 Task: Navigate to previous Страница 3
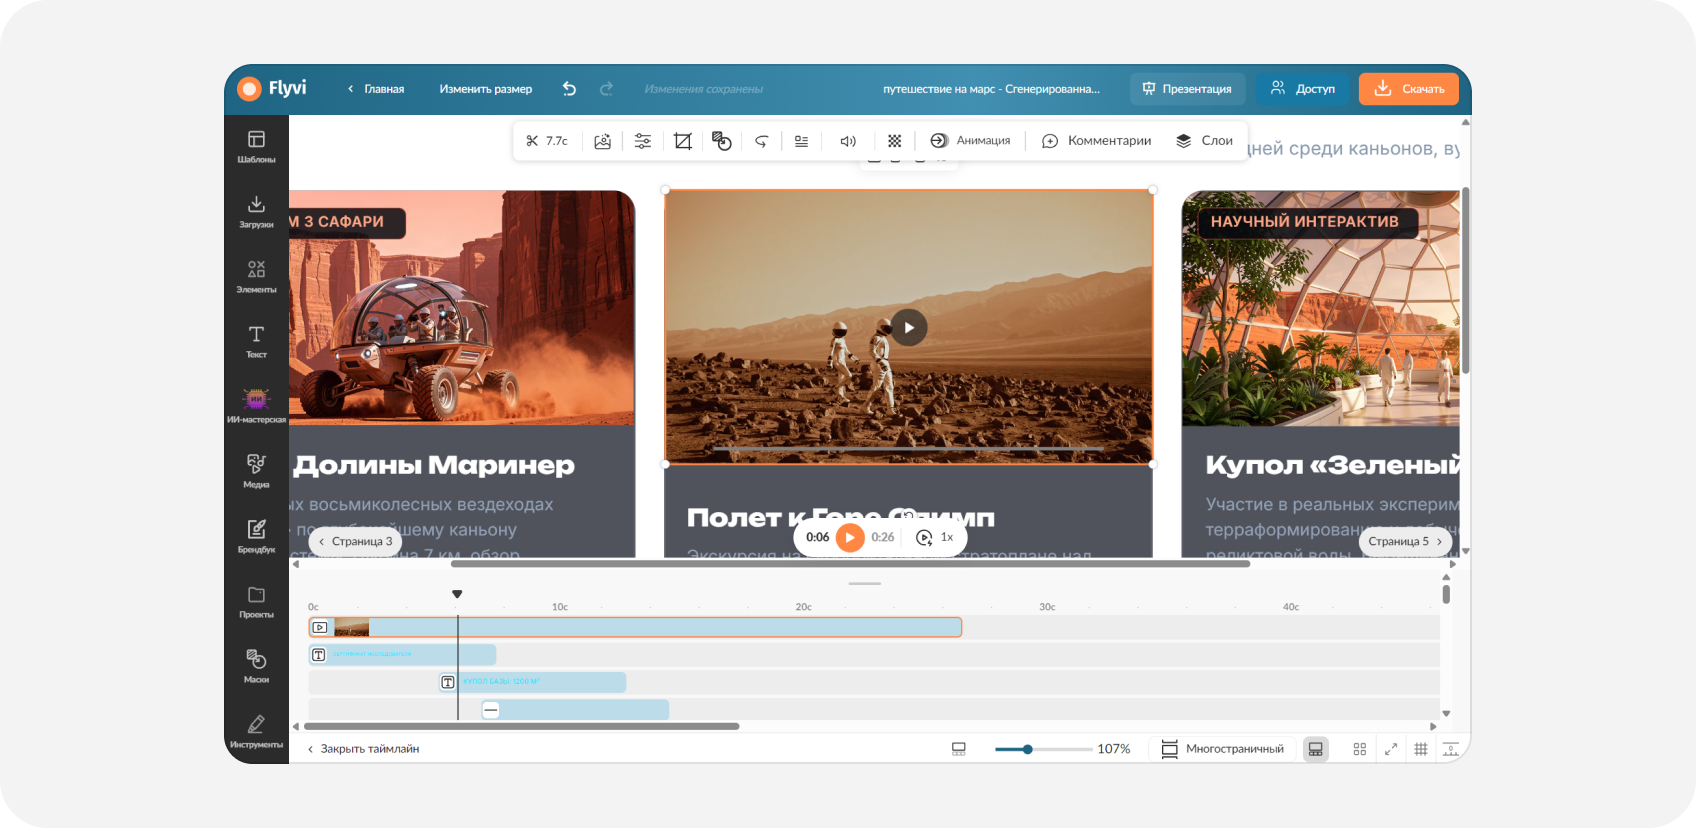(355, 541)
